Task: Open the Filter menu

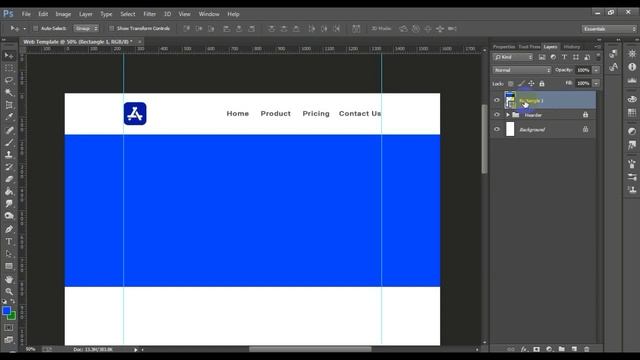Action: [149, 14]
